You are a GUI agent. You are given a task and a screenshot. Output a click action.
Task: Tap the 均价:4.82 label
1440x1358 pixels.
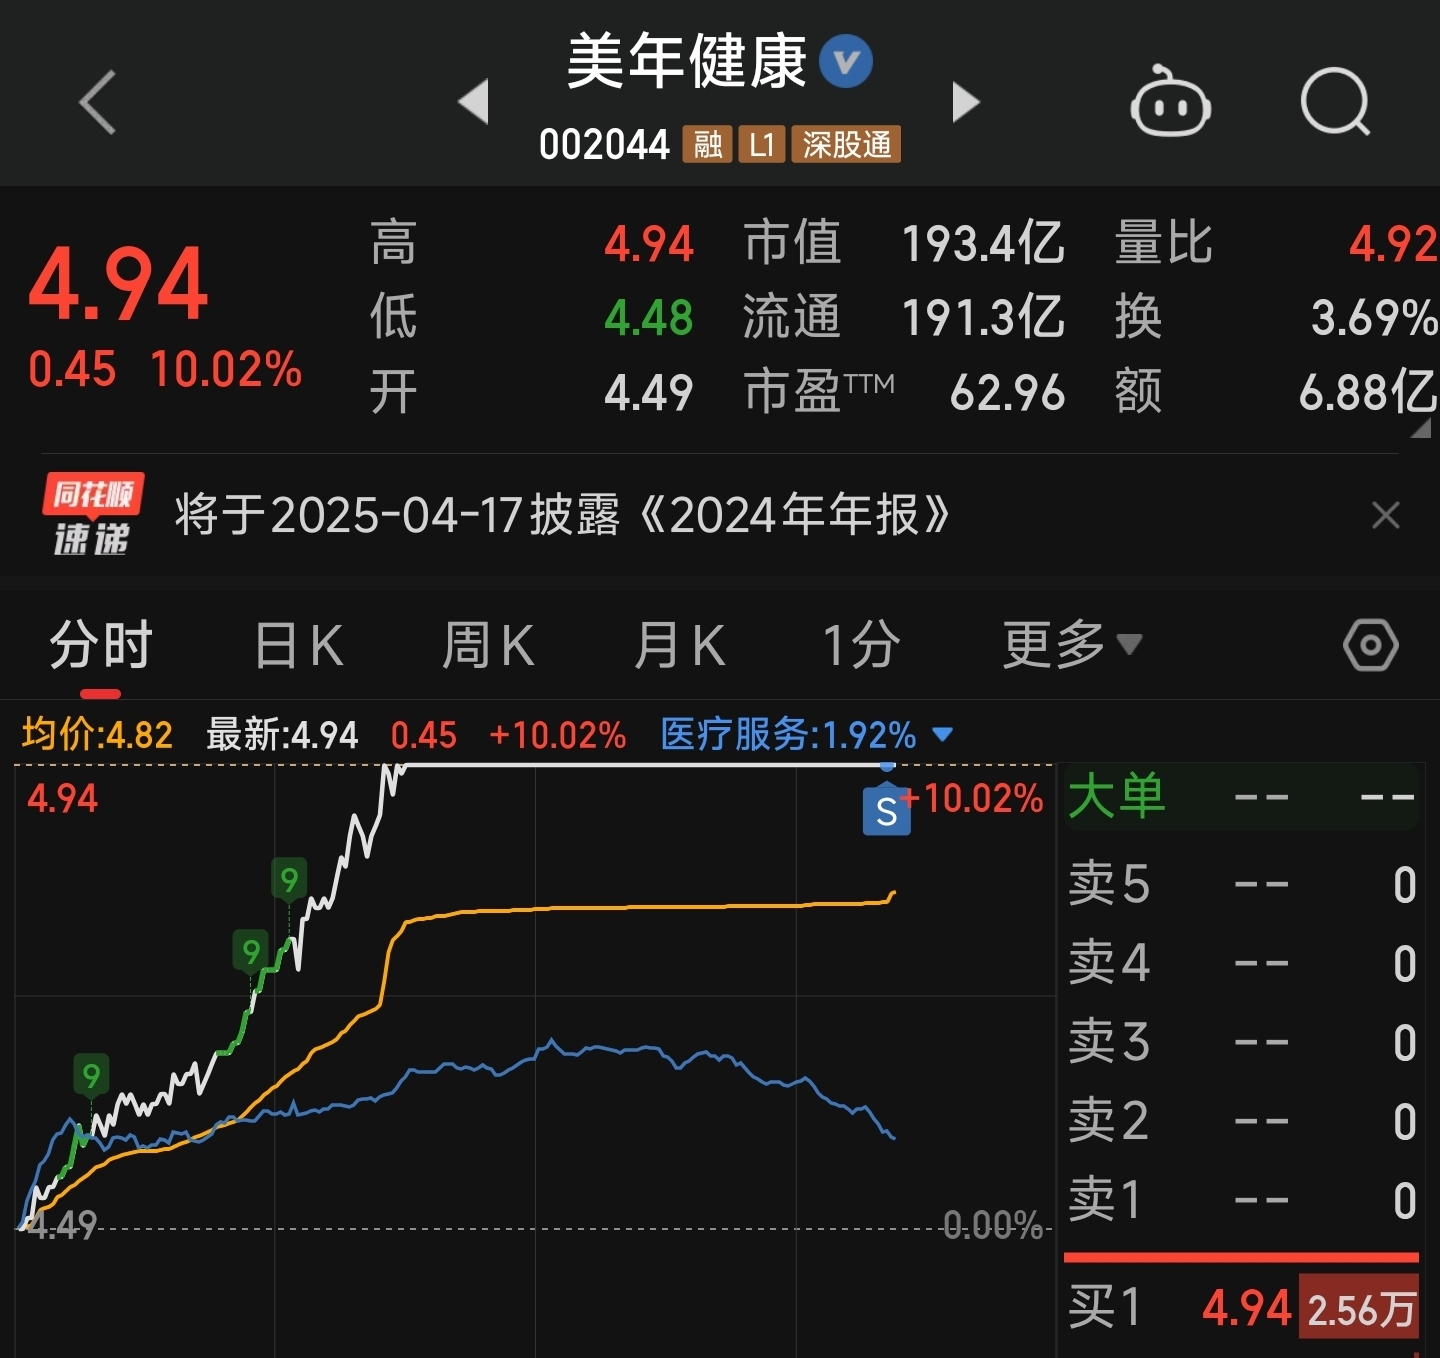[x=97, y=735]
